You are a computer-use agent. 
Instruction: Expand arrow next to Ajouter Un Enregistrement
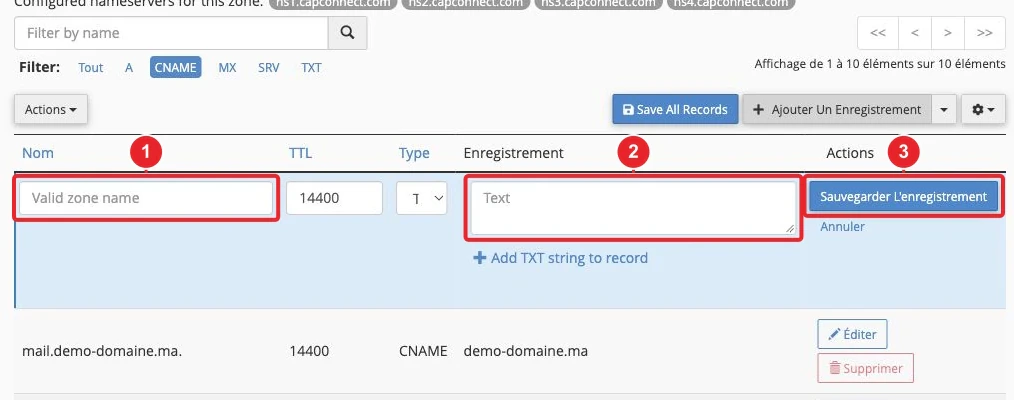[x=944, y=110]
